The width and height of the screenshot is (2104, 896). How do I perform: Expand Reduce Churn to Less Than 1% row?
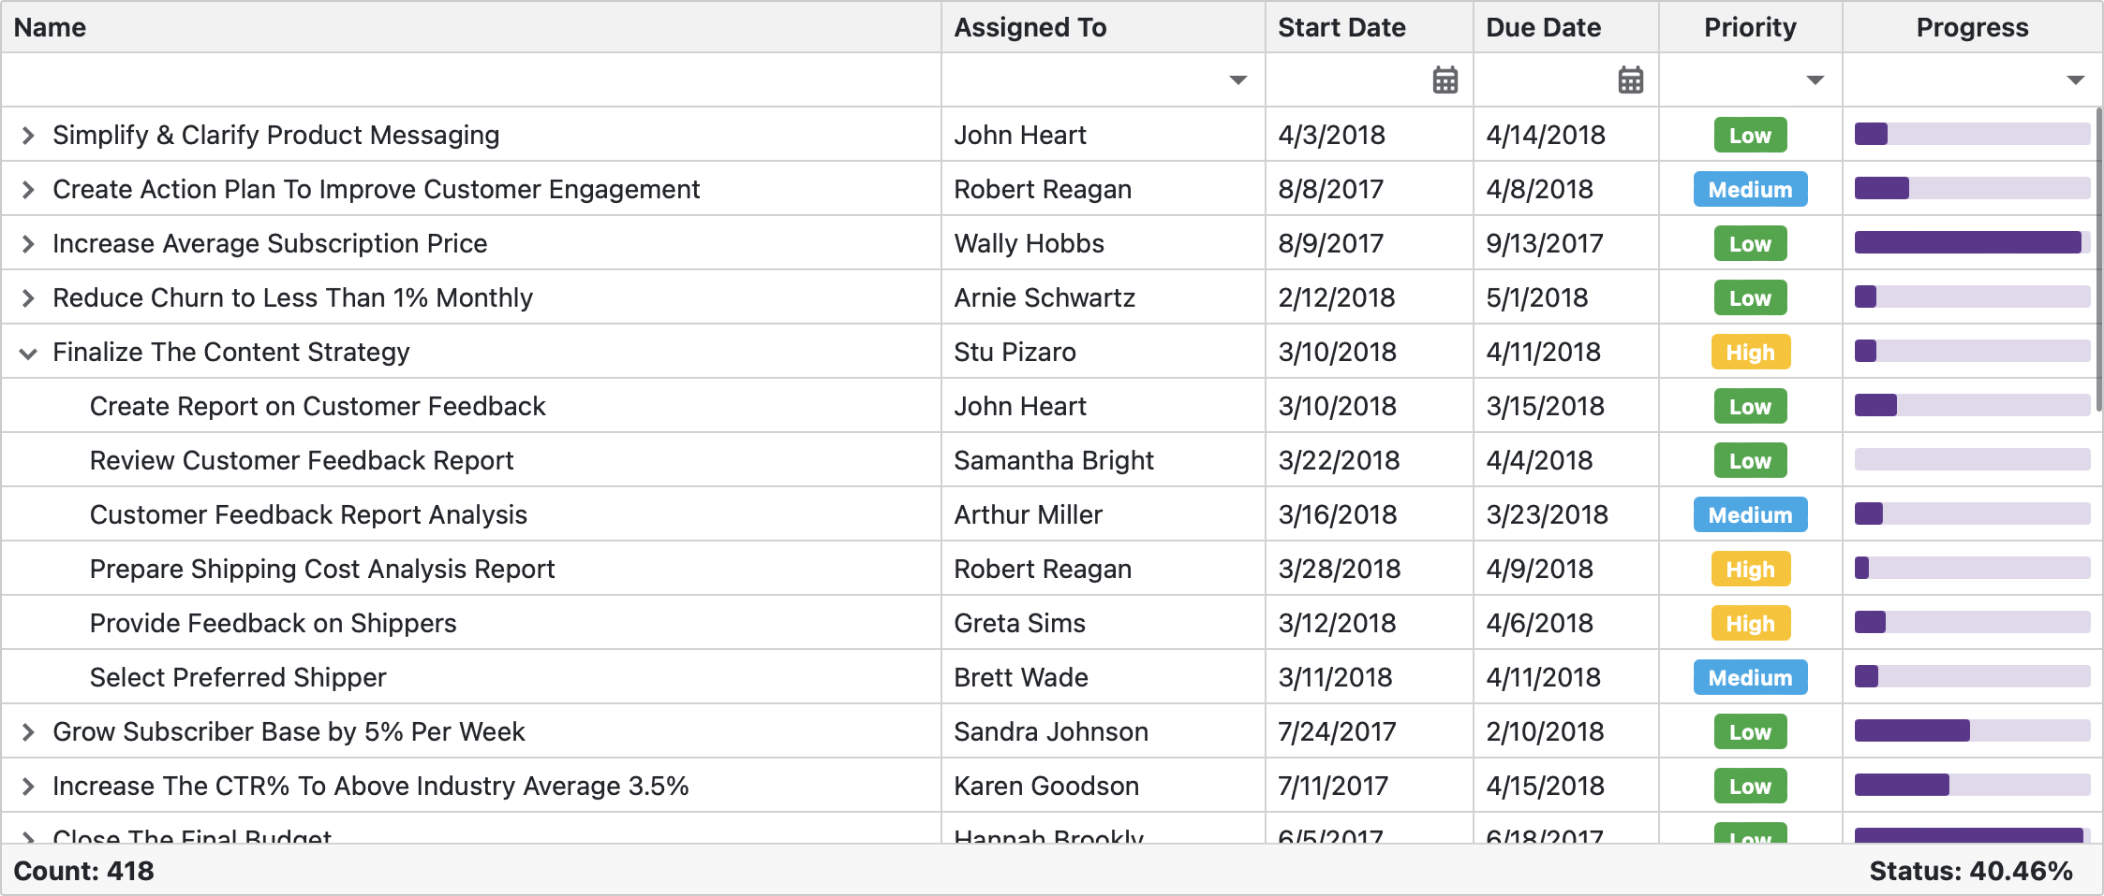click(x=28, y=298)
